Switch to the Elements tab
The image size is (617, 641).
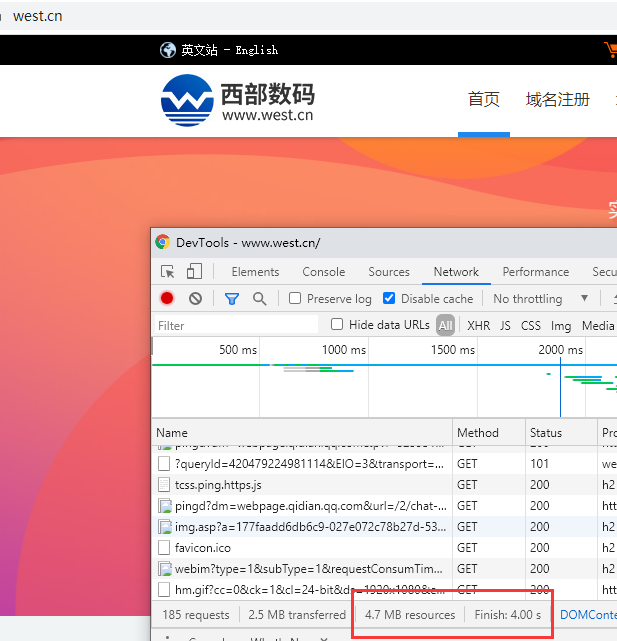pos(256,272)
